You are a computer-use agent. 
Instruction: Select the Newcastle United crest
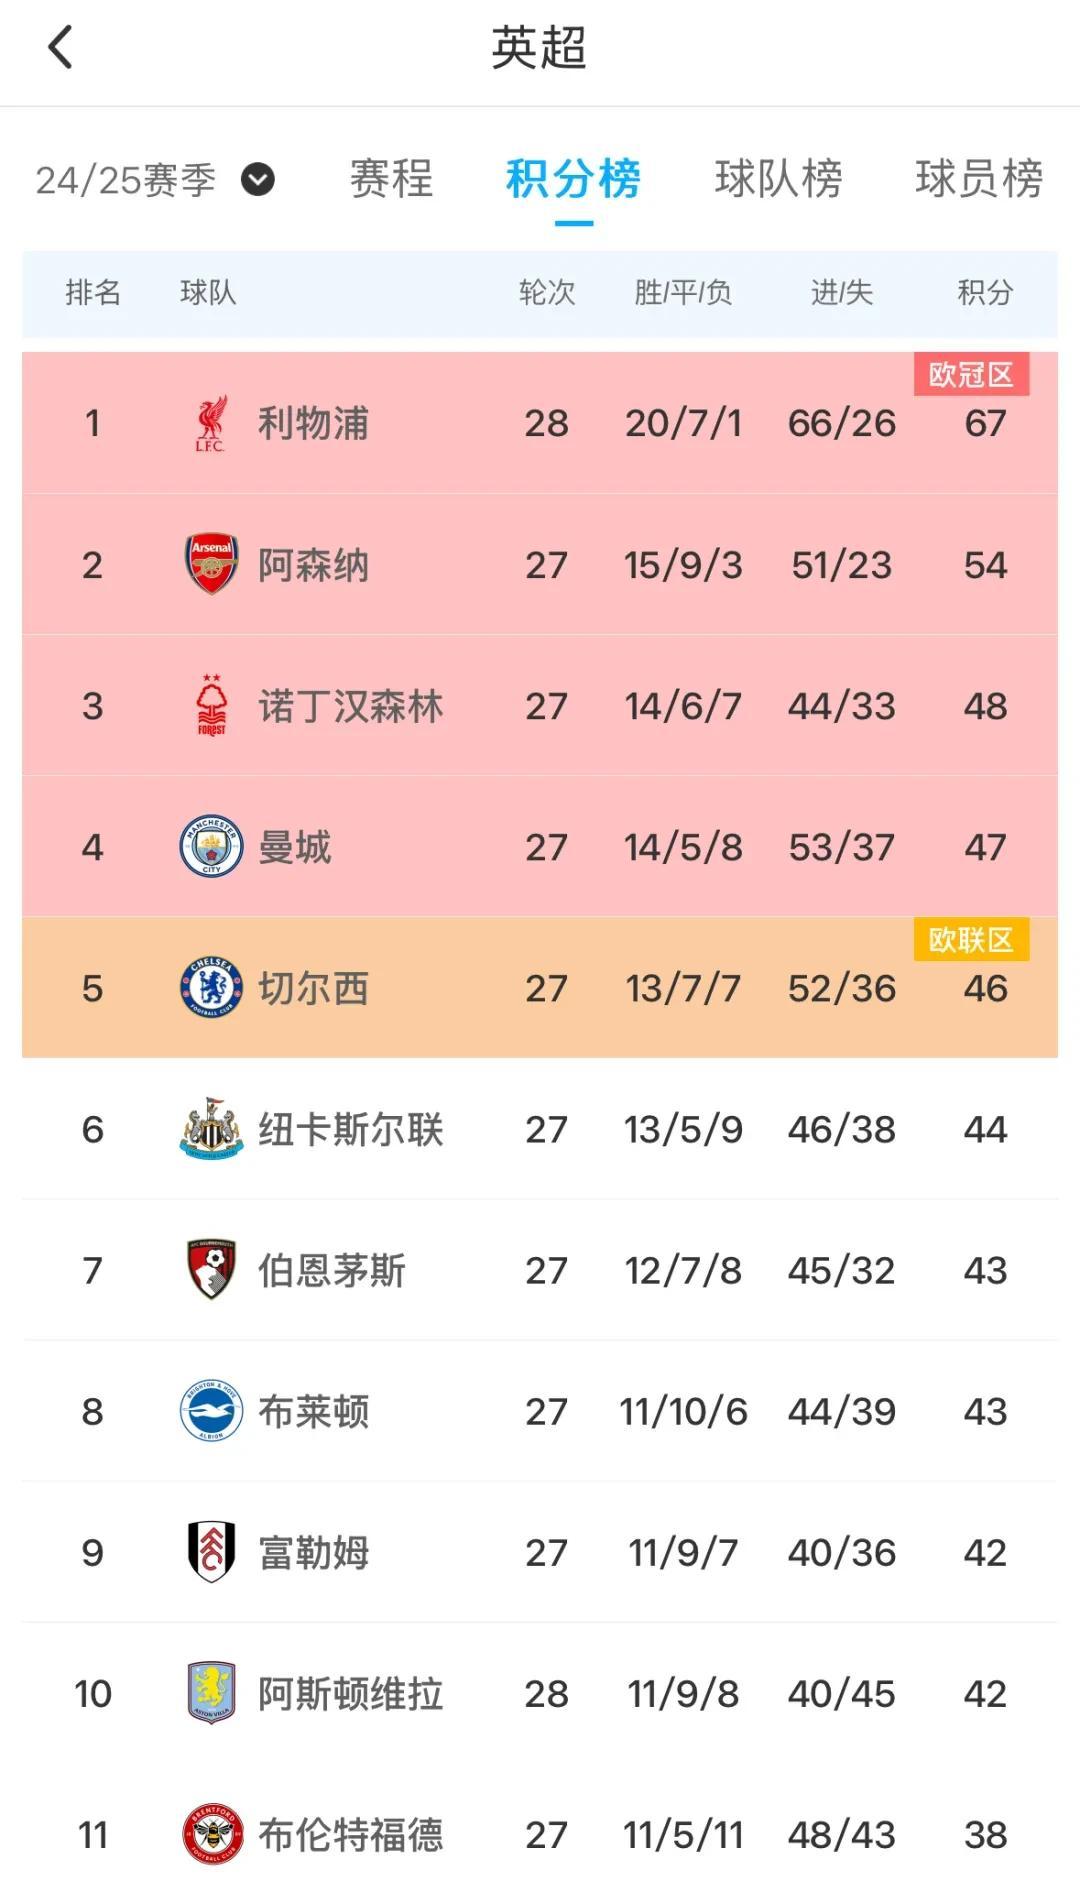click(211, 1129)
